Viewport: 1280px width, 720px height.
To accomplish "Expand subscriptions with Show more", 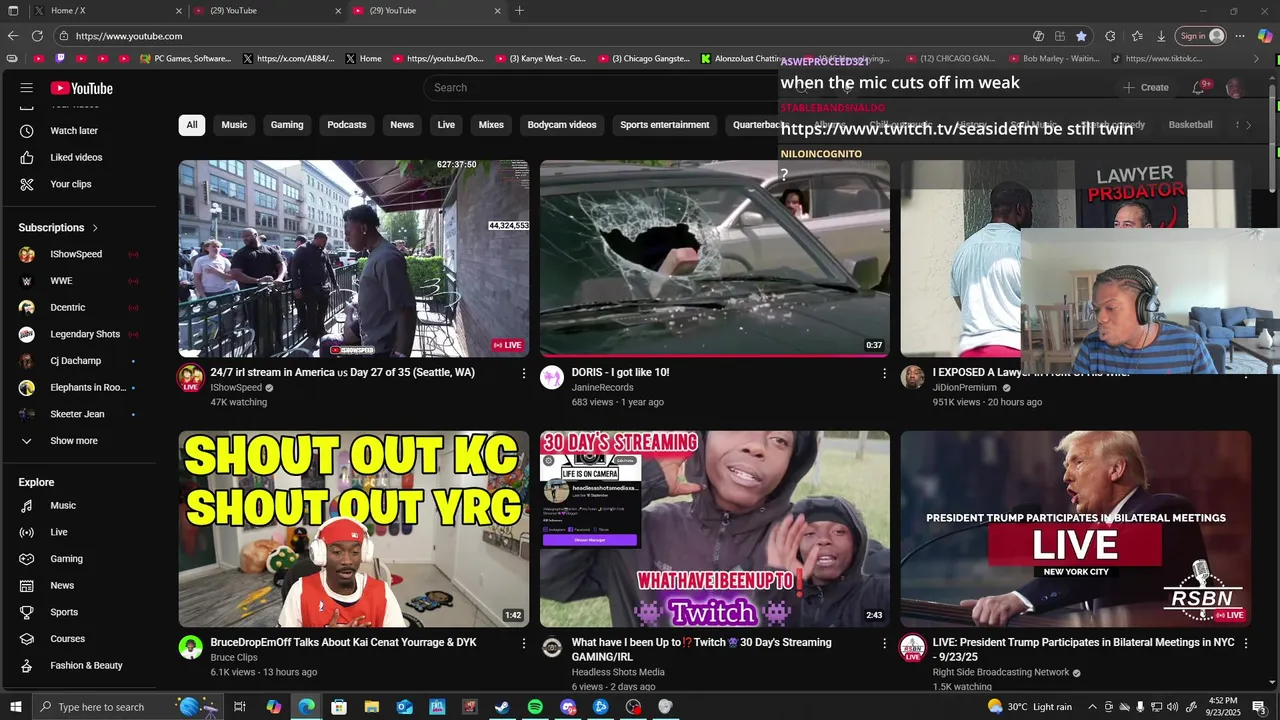I will [74, 441].
